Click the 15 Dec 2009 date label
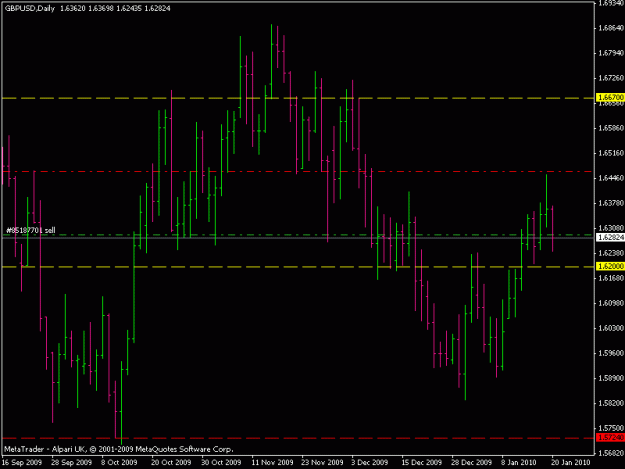Image resolution: width=625 pixels, height=469 pixels. click(x=421, y=463)
